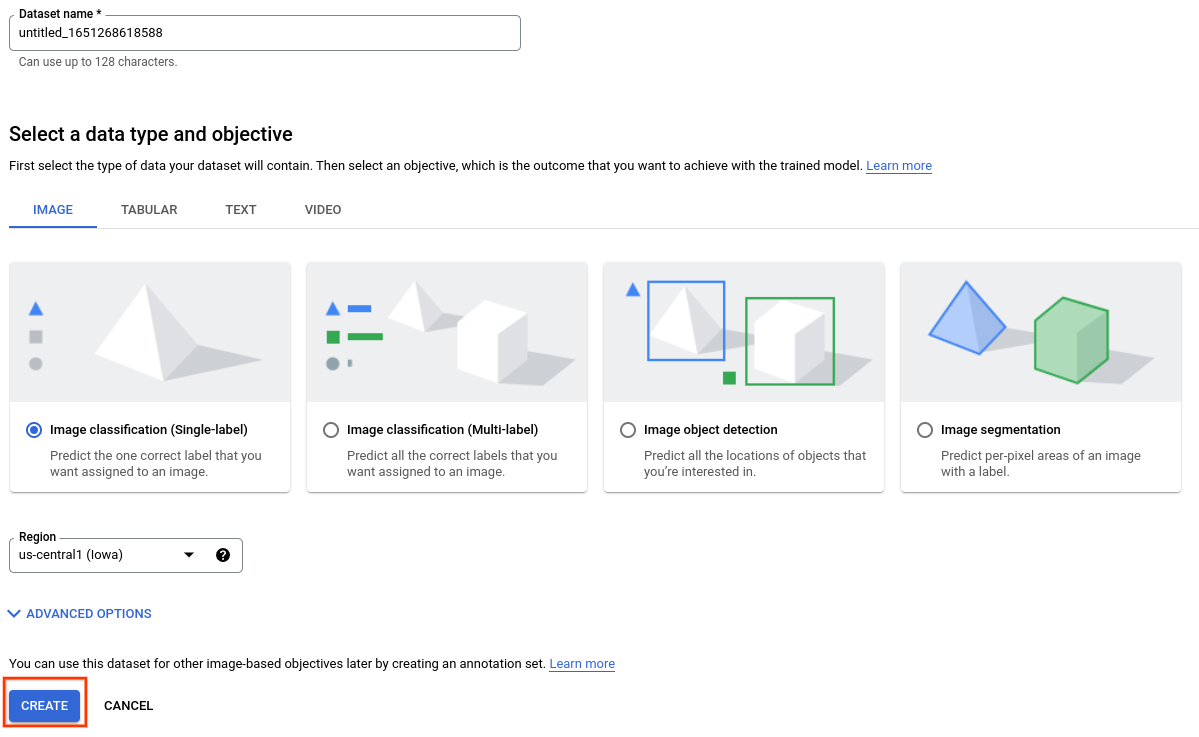Select the IMAGE tab
The width and height of the screenshot is (1199, 737).
(x=52, y=210)
